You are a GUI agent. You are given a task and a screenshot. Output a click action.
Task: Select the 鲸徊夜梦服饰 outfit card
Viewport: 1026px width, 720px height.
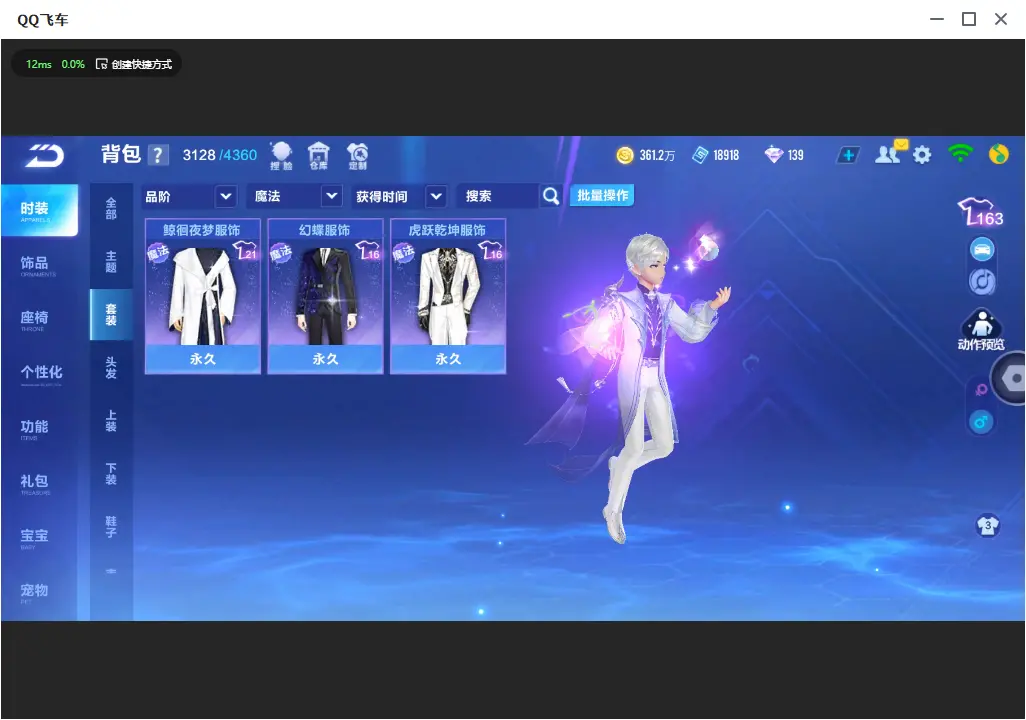pyautogui.click(x=202, y=296)
